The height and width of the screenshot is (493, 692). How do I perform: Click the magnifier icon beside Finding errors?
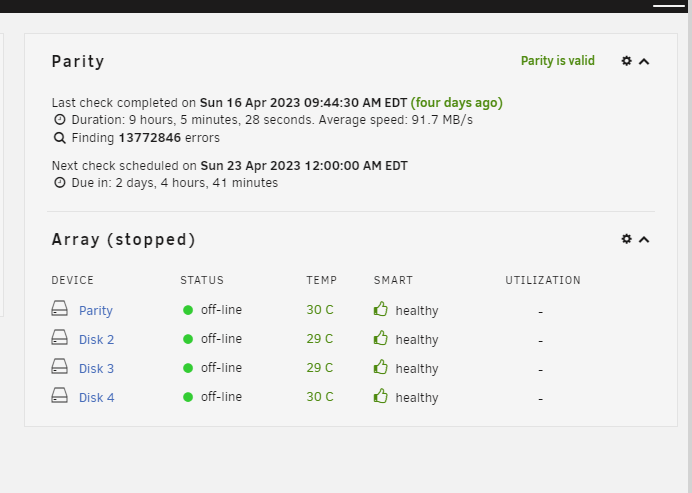pyautogui.click(x=60, y=138)
